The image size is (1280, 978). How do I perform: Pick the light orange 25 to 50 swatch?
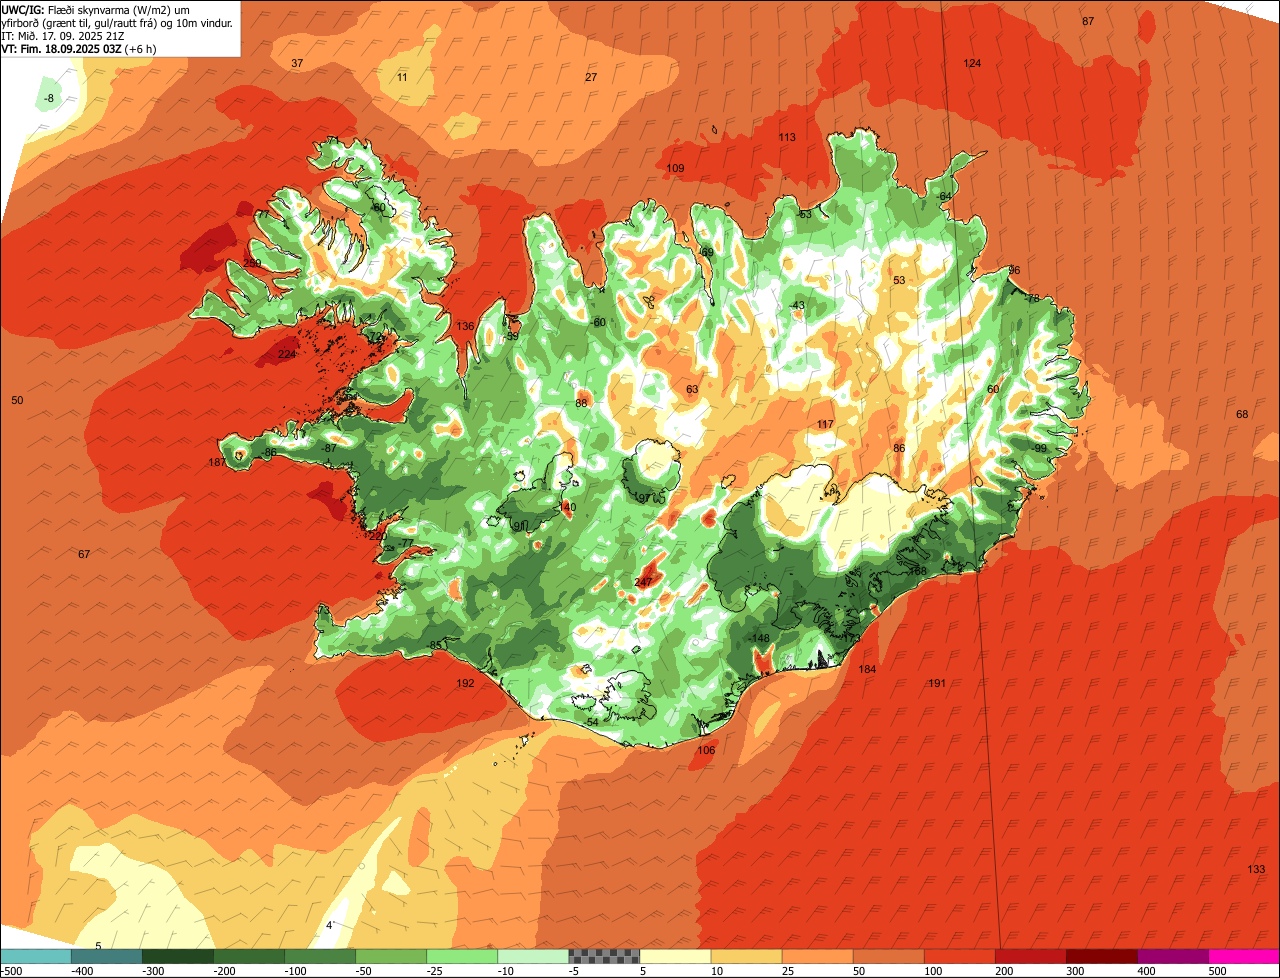(818, 956)
